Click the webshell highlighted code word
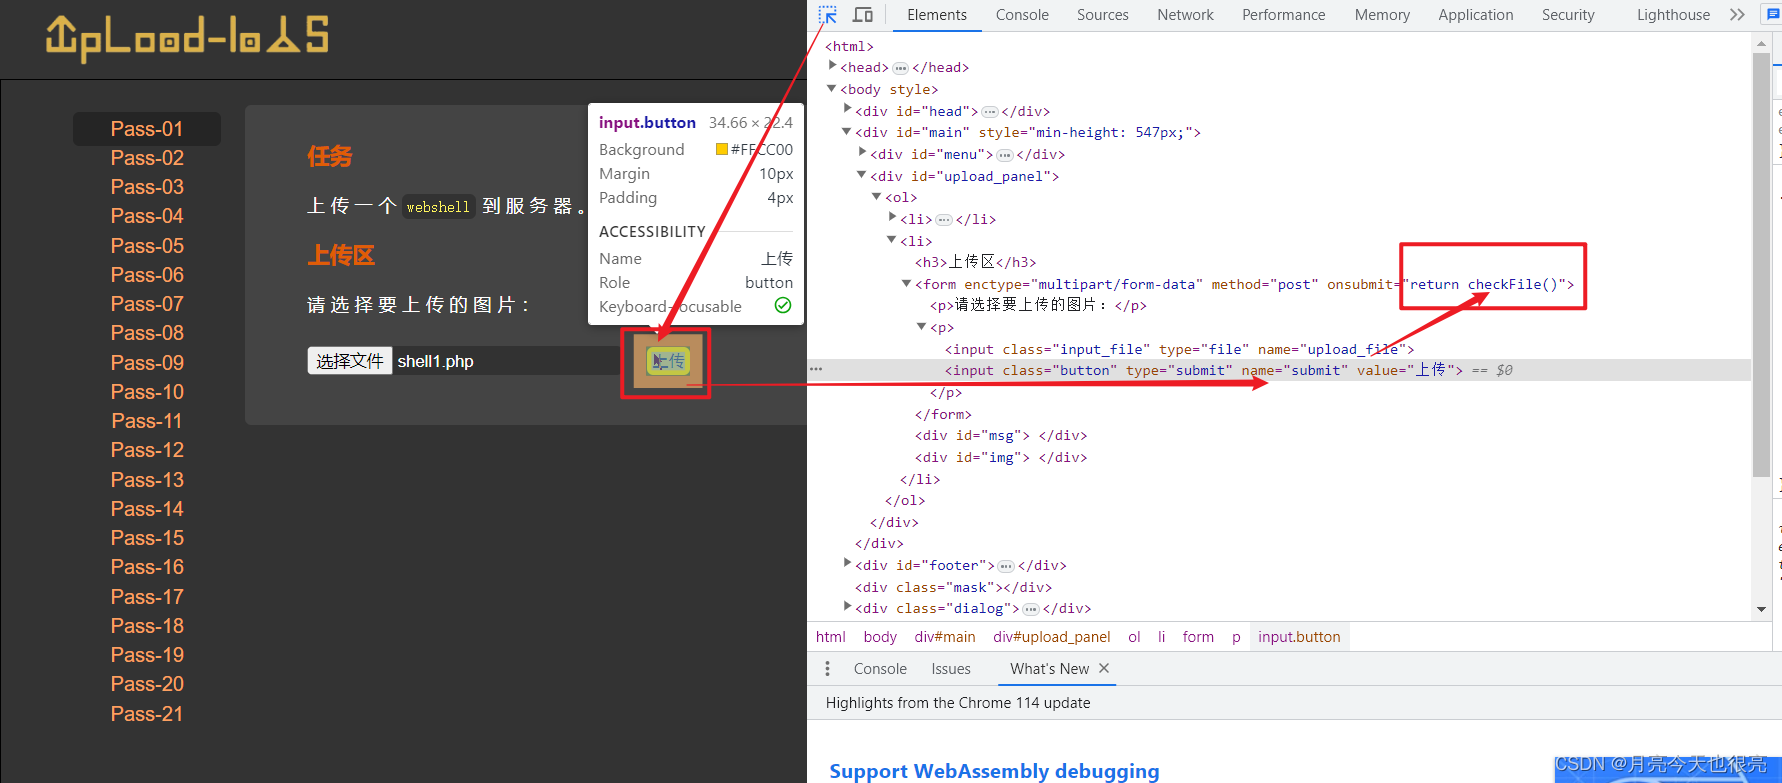This screenshot has width=1782, height=783. [437, 207]
